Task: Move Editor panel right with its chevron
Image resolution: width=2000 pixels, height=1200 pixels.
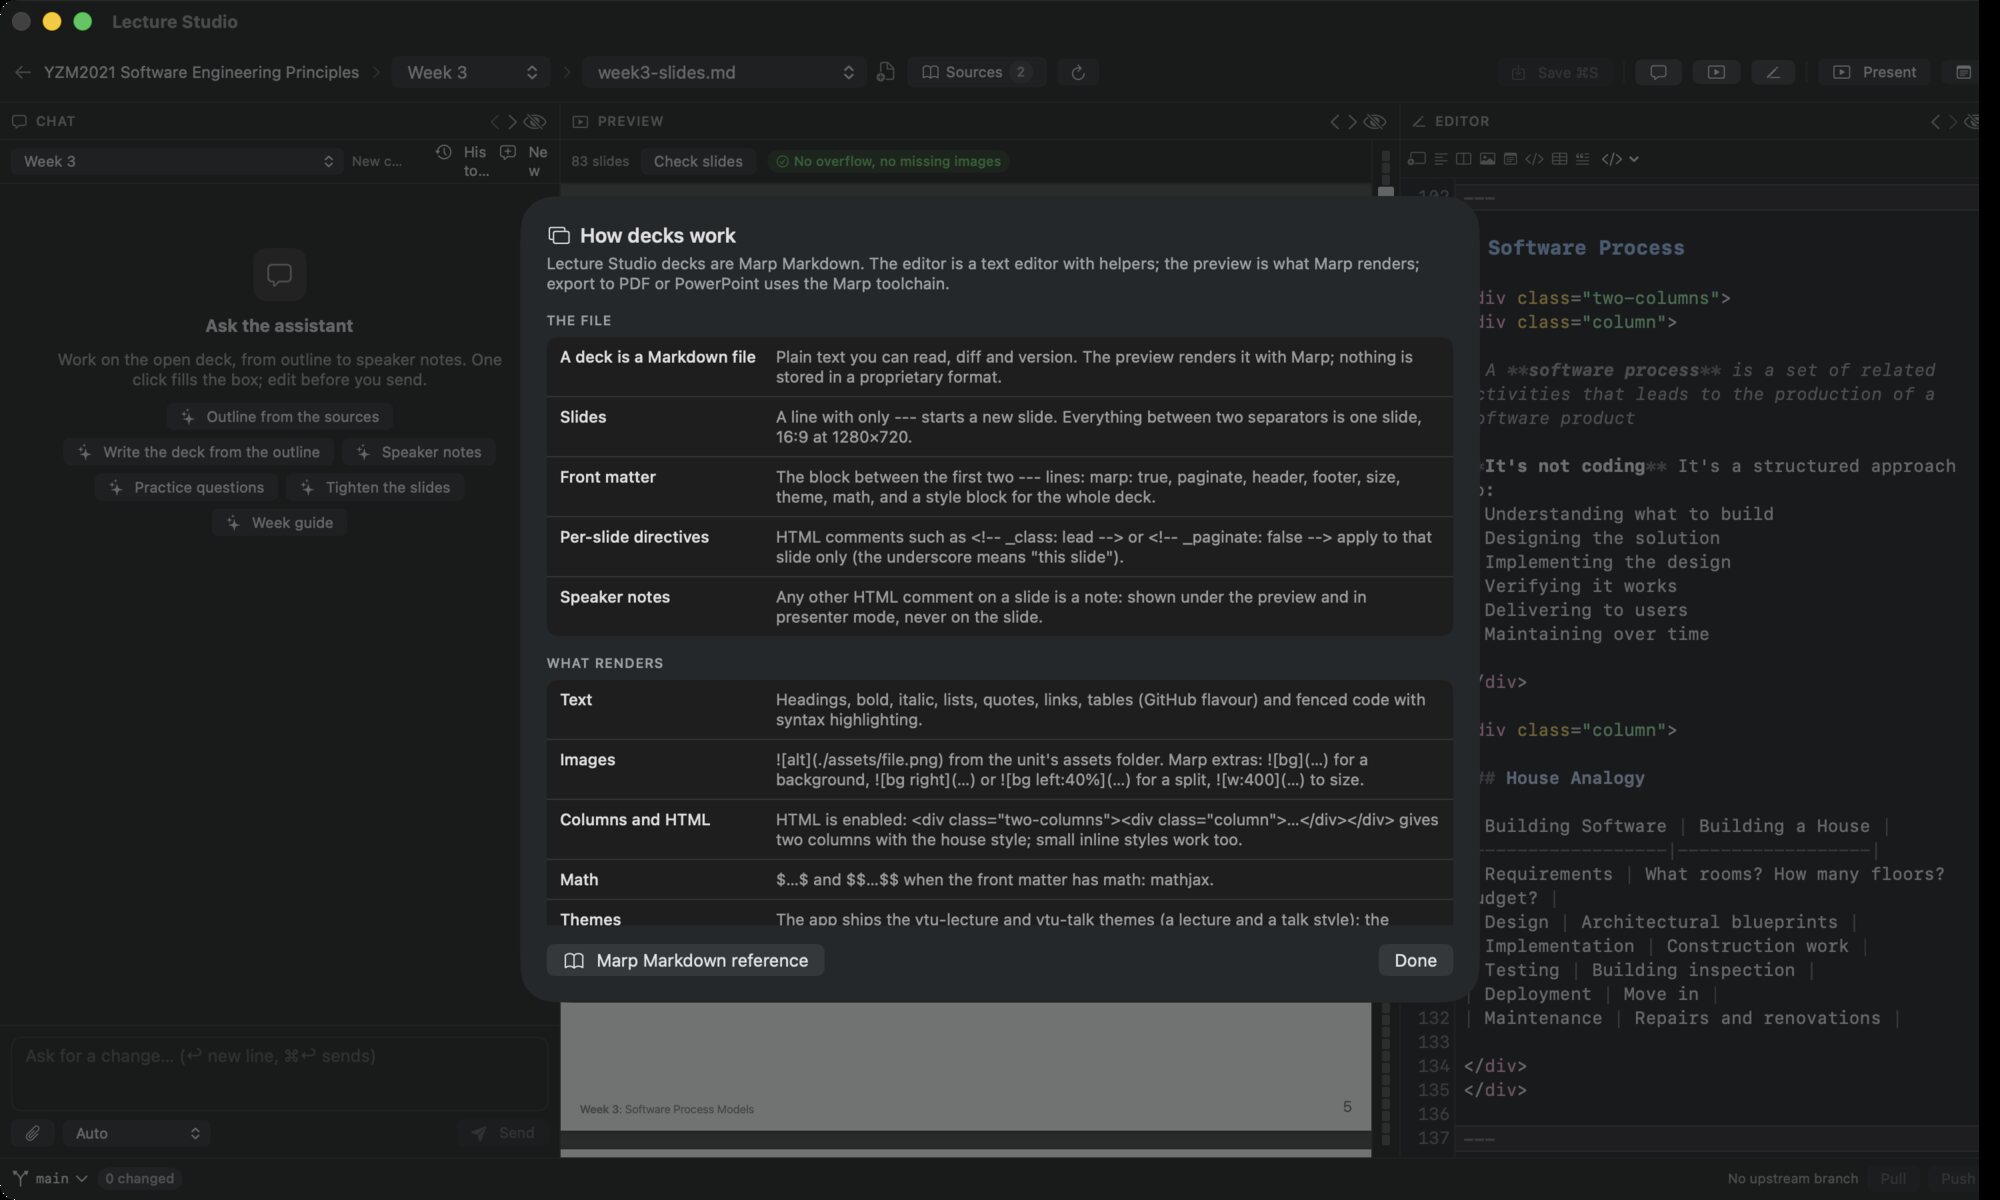Action: (1952, 121)
